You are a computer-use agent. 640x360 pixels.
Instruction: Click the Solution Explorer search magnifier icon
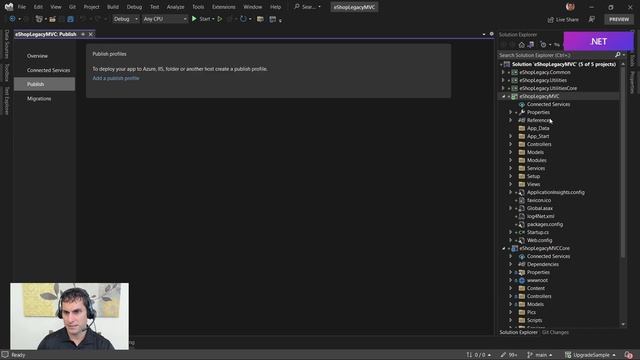coord(618,55)
